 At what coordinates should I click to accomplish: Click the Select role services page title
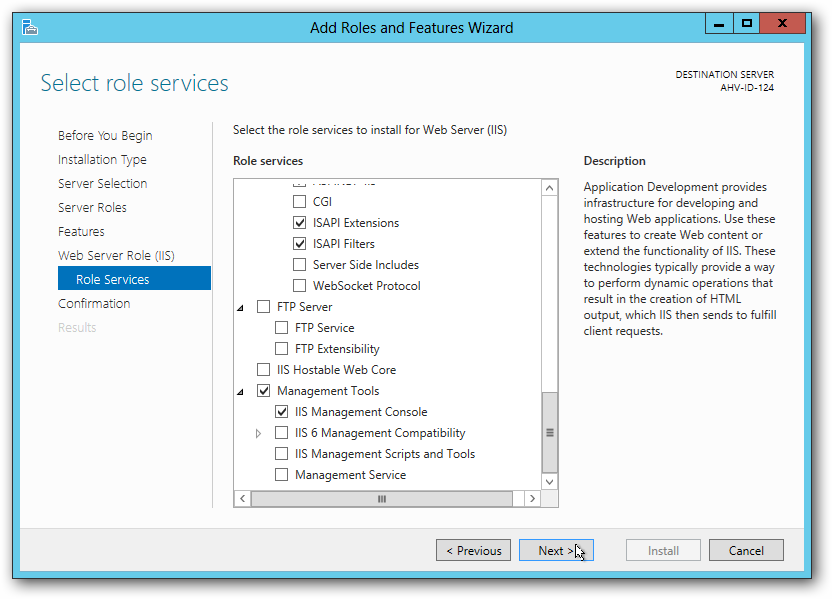point(134,83)
